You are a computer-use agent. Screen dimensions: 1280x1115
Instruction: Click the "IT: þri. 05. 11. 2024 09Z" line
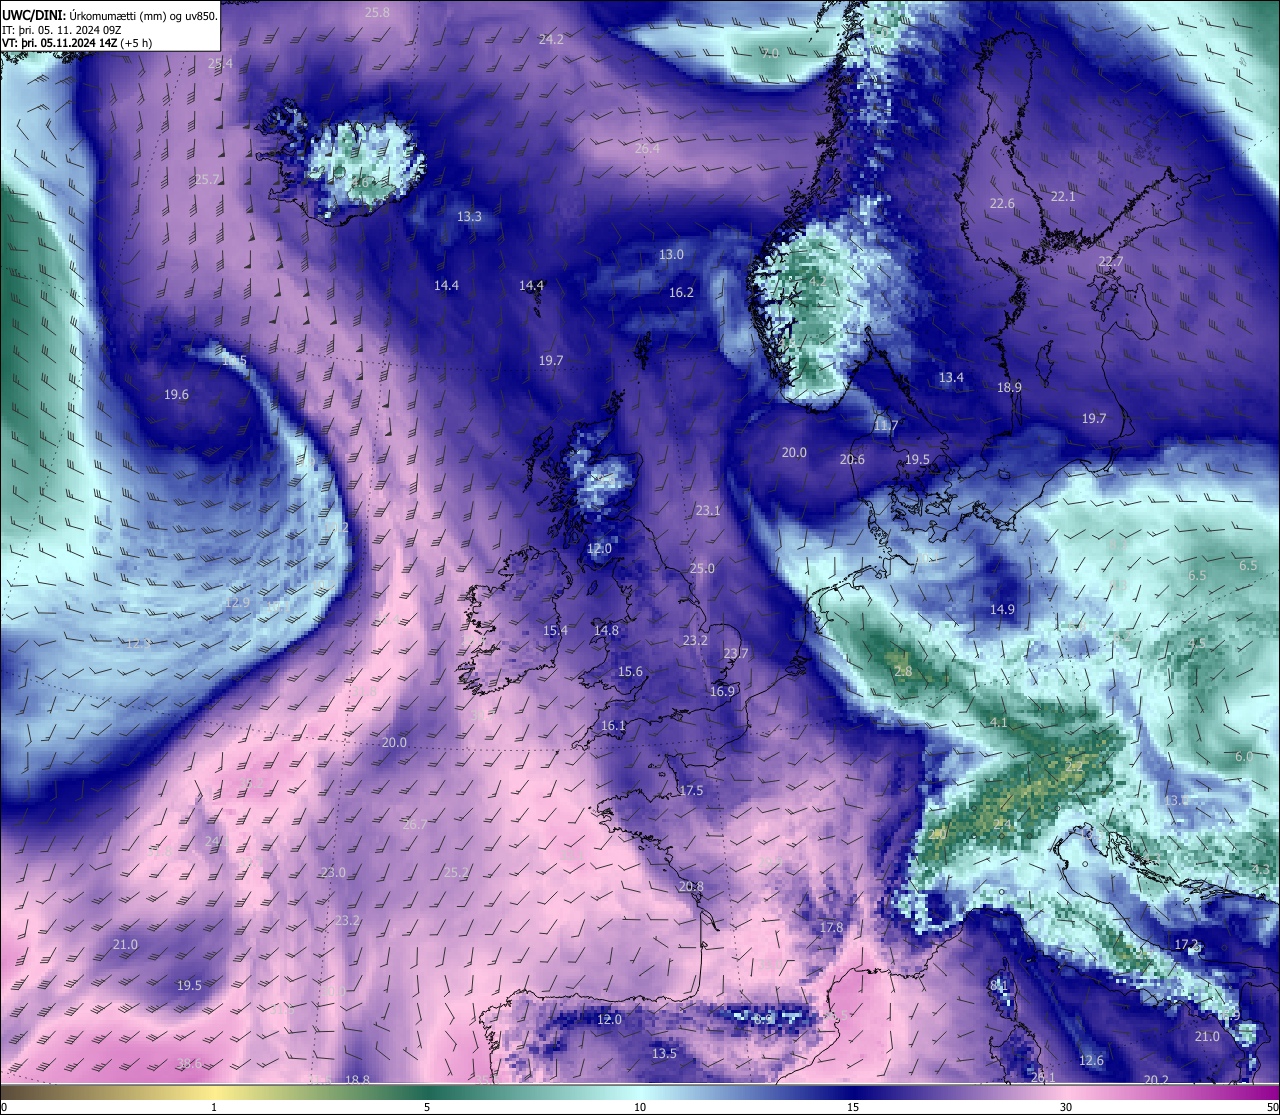[x=62, y=30]
